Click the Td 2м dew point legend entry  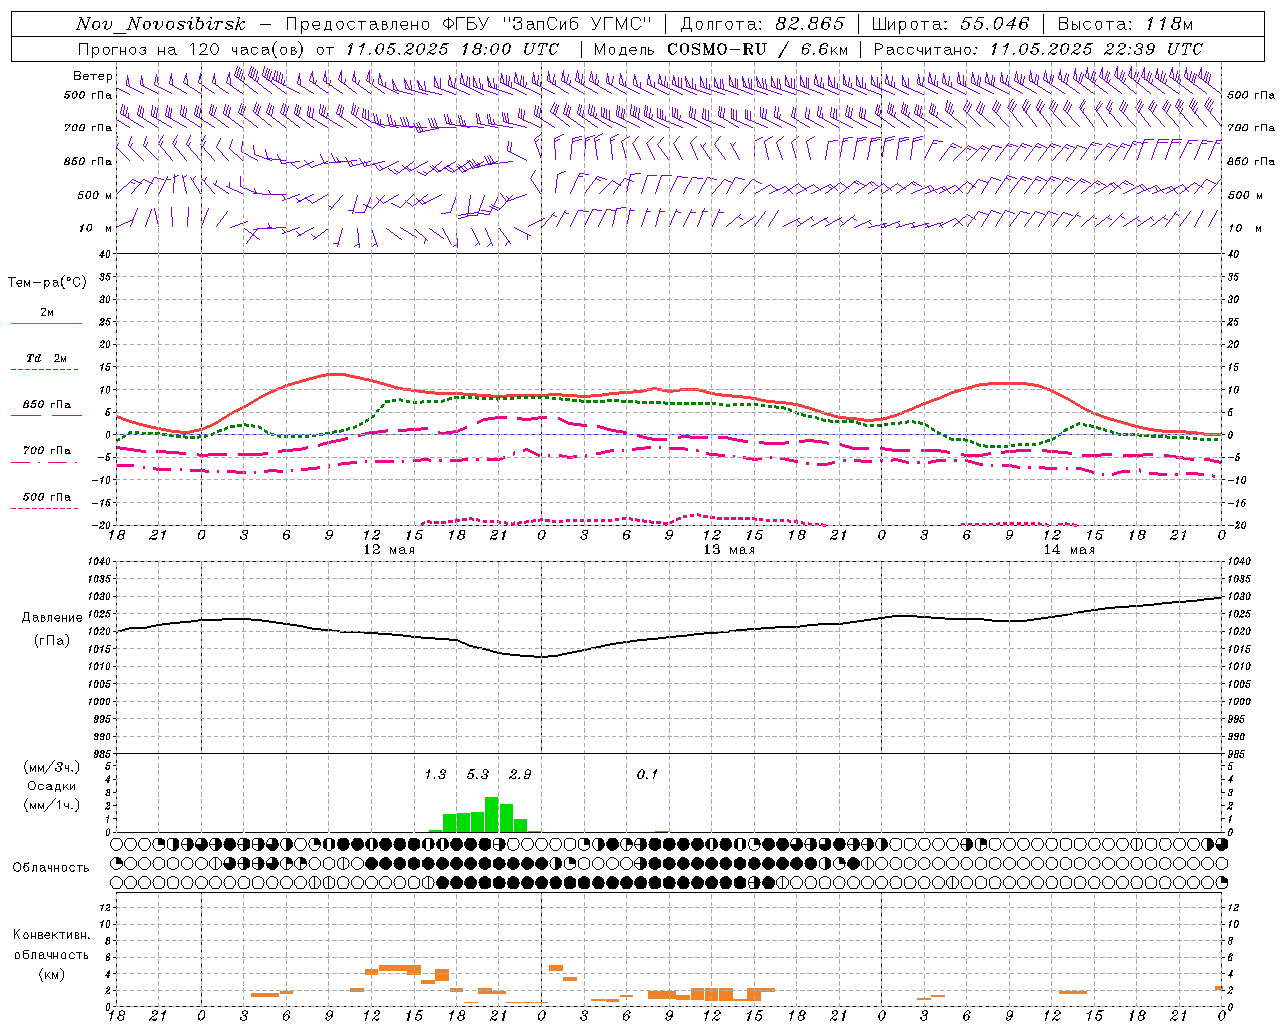click(47, 358)
